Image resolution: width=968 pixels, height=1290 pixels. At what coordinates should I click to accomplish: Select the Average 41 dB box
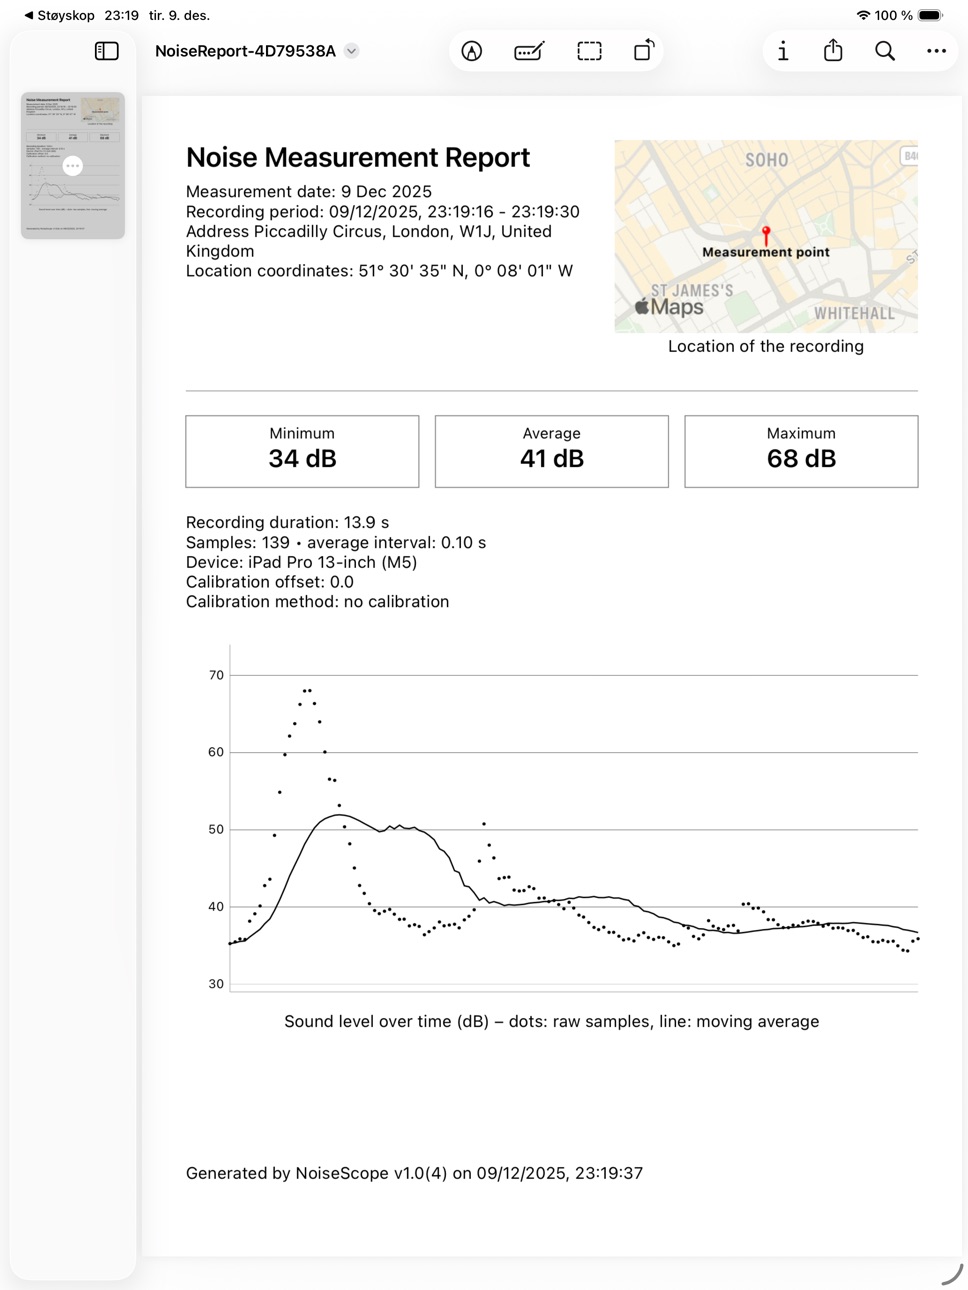(552, 451)
